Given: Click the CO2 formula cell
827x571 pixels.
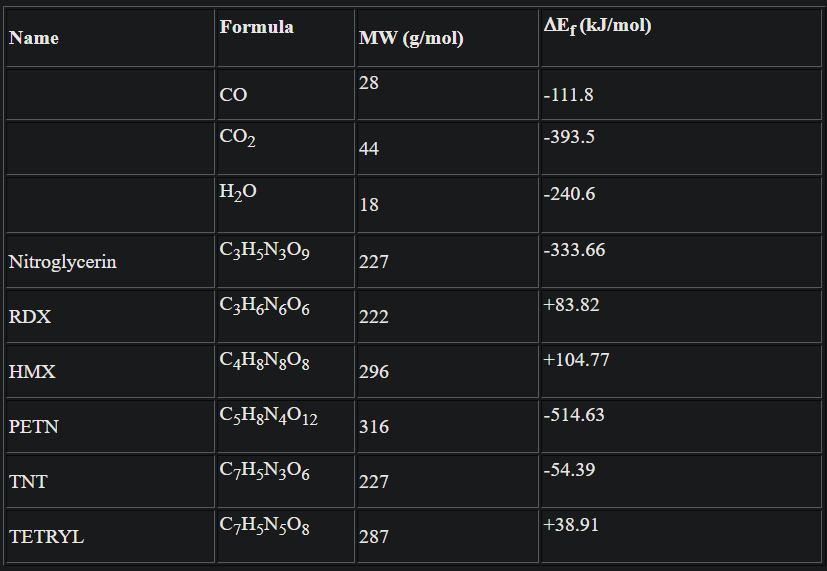Looking at the screenshot, I should (x=238, y=138).
